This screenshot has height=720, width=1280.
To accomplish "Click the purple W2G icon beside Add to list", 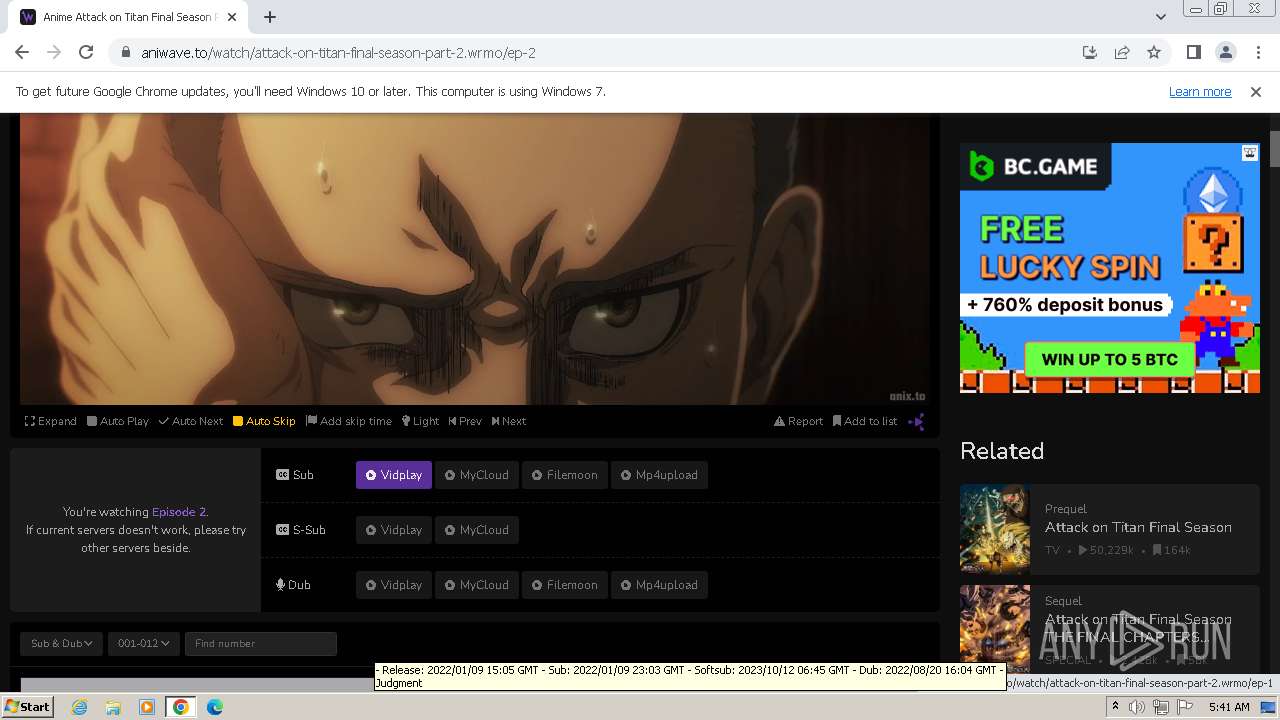I will pos(916,421).
